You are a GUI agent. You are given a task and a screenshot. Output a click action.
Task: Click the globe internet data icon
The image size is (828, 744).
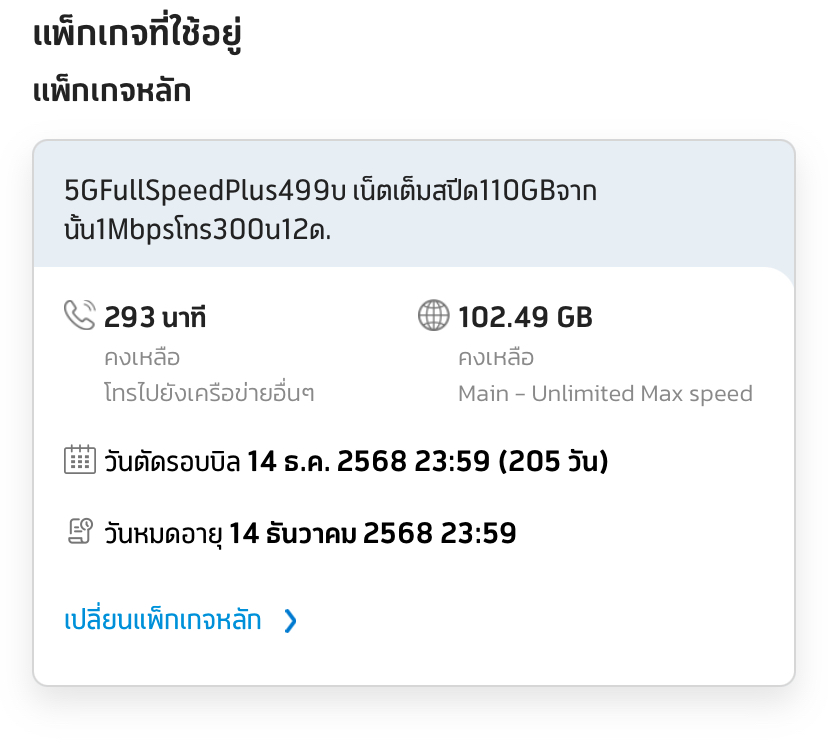pos(434,315)
